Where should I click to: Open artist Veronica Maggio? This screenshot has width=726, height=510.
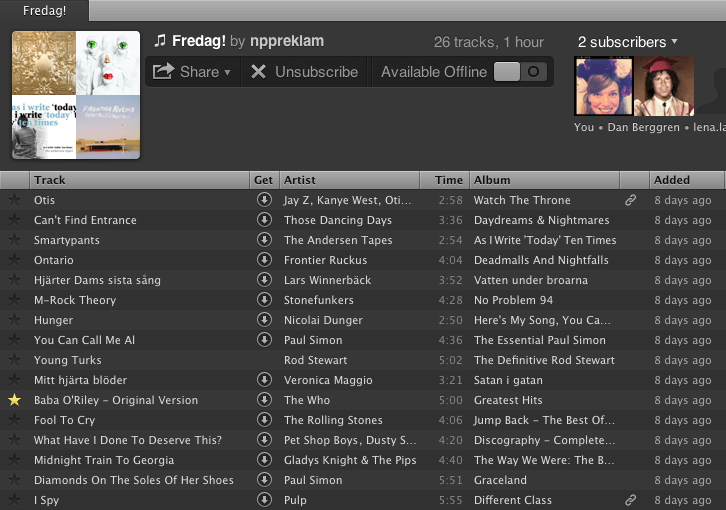click(328, 380)
